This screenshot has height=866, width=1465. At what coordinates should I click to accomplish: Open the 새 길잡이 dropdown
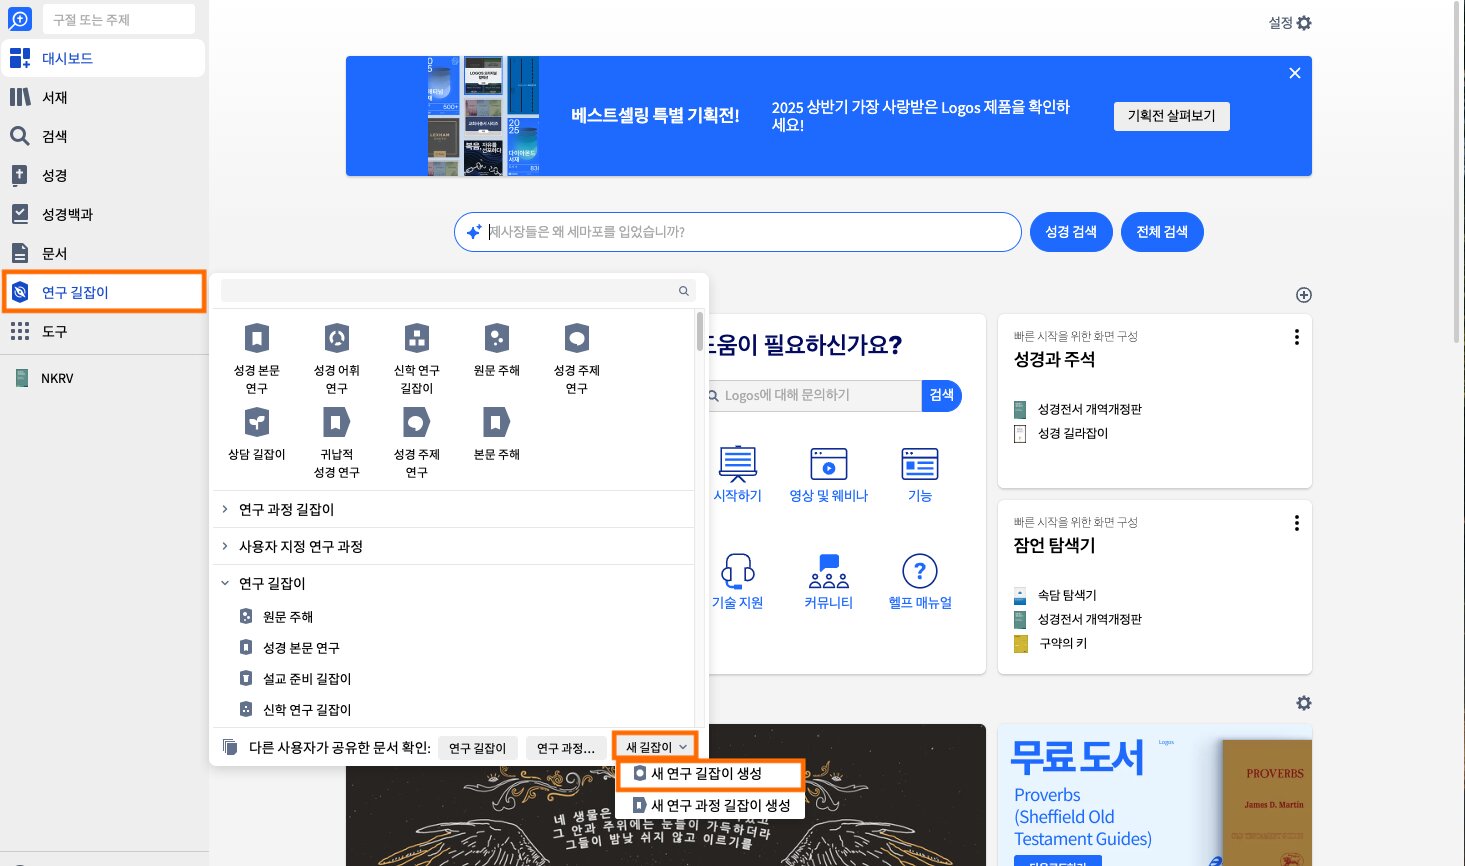click(656, 747)
